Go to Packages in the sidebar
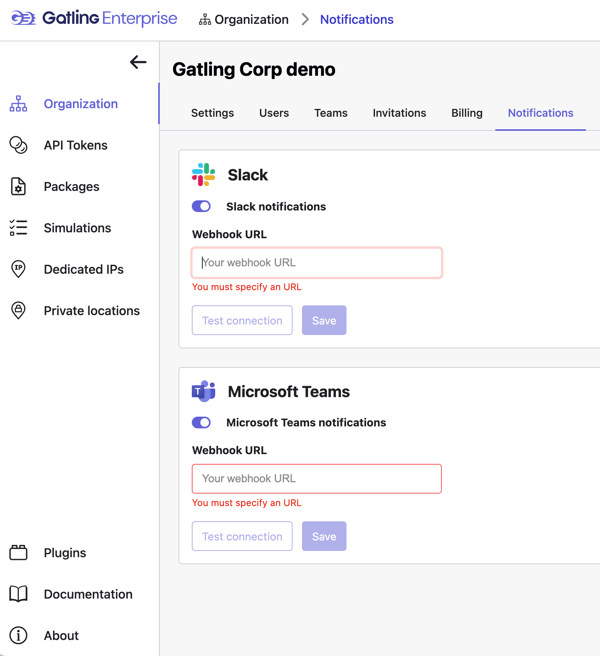The width and height of the screenshot is (600, 656). click(72, 187)
